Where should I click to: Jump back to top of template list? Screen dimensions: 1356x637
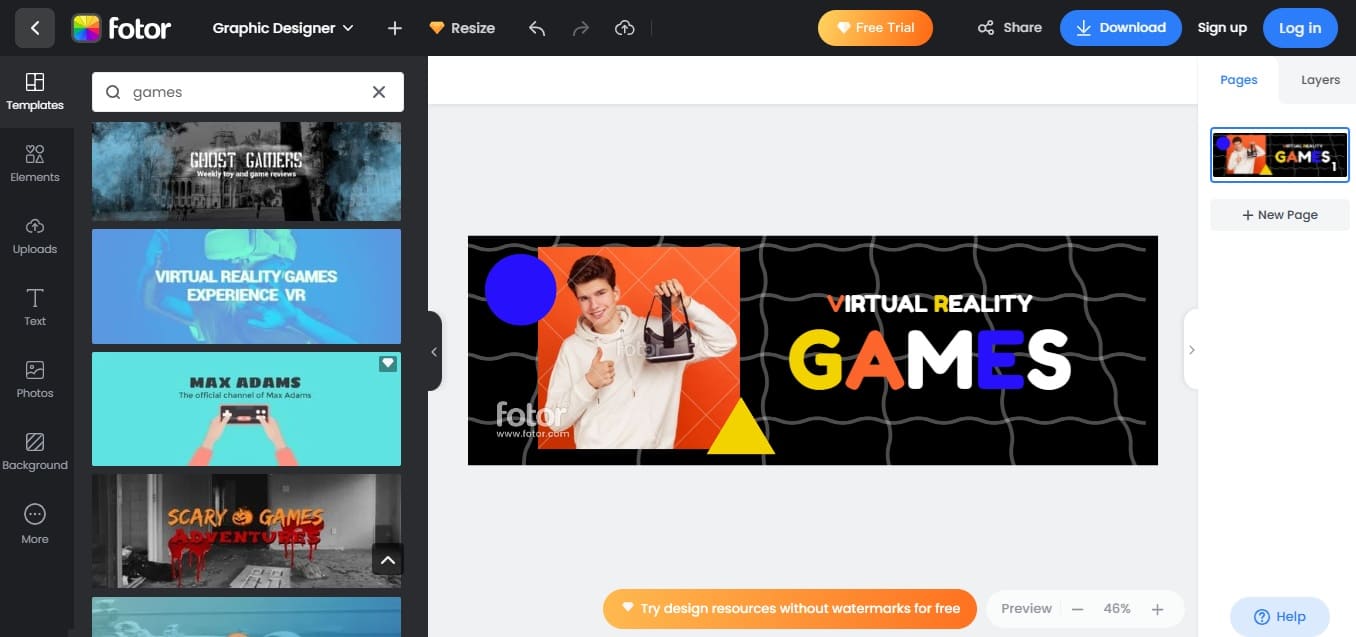pos(388,560)
